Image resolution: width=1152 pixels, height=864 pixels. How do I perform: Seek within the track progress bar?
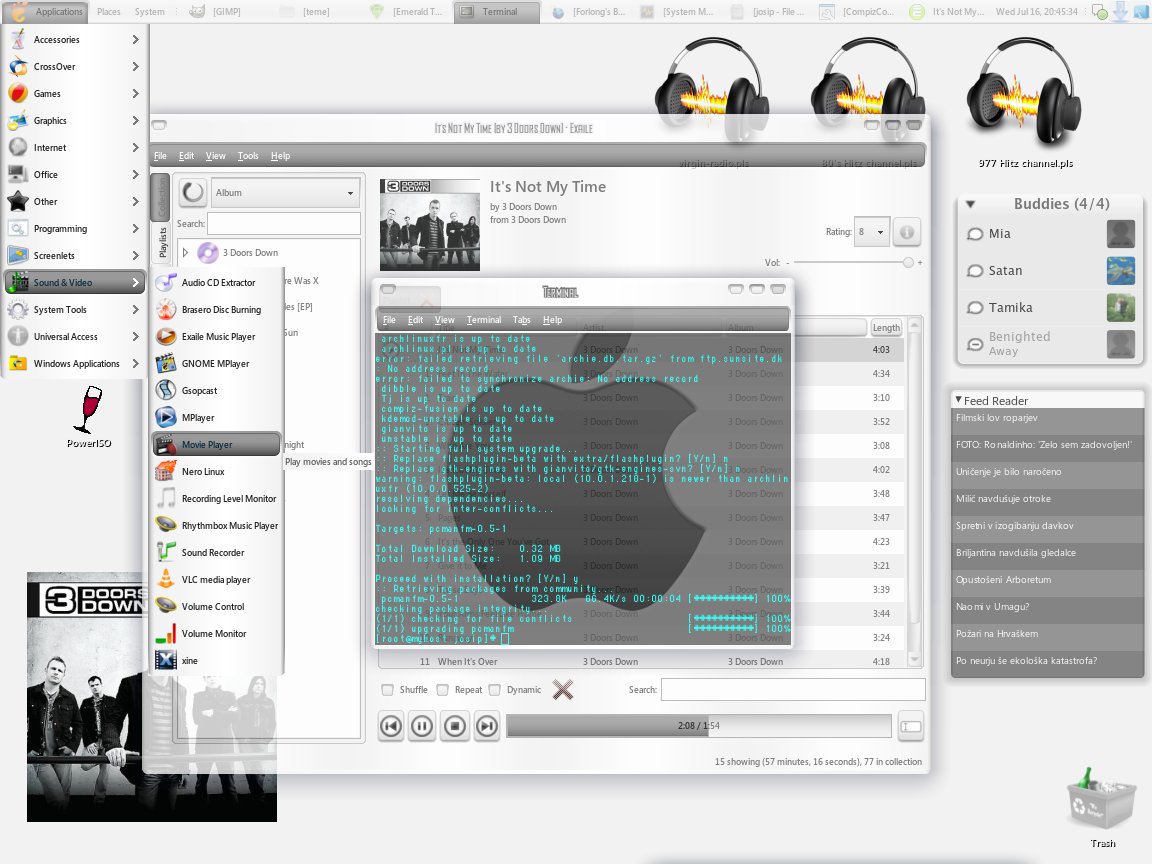point(699,726)
